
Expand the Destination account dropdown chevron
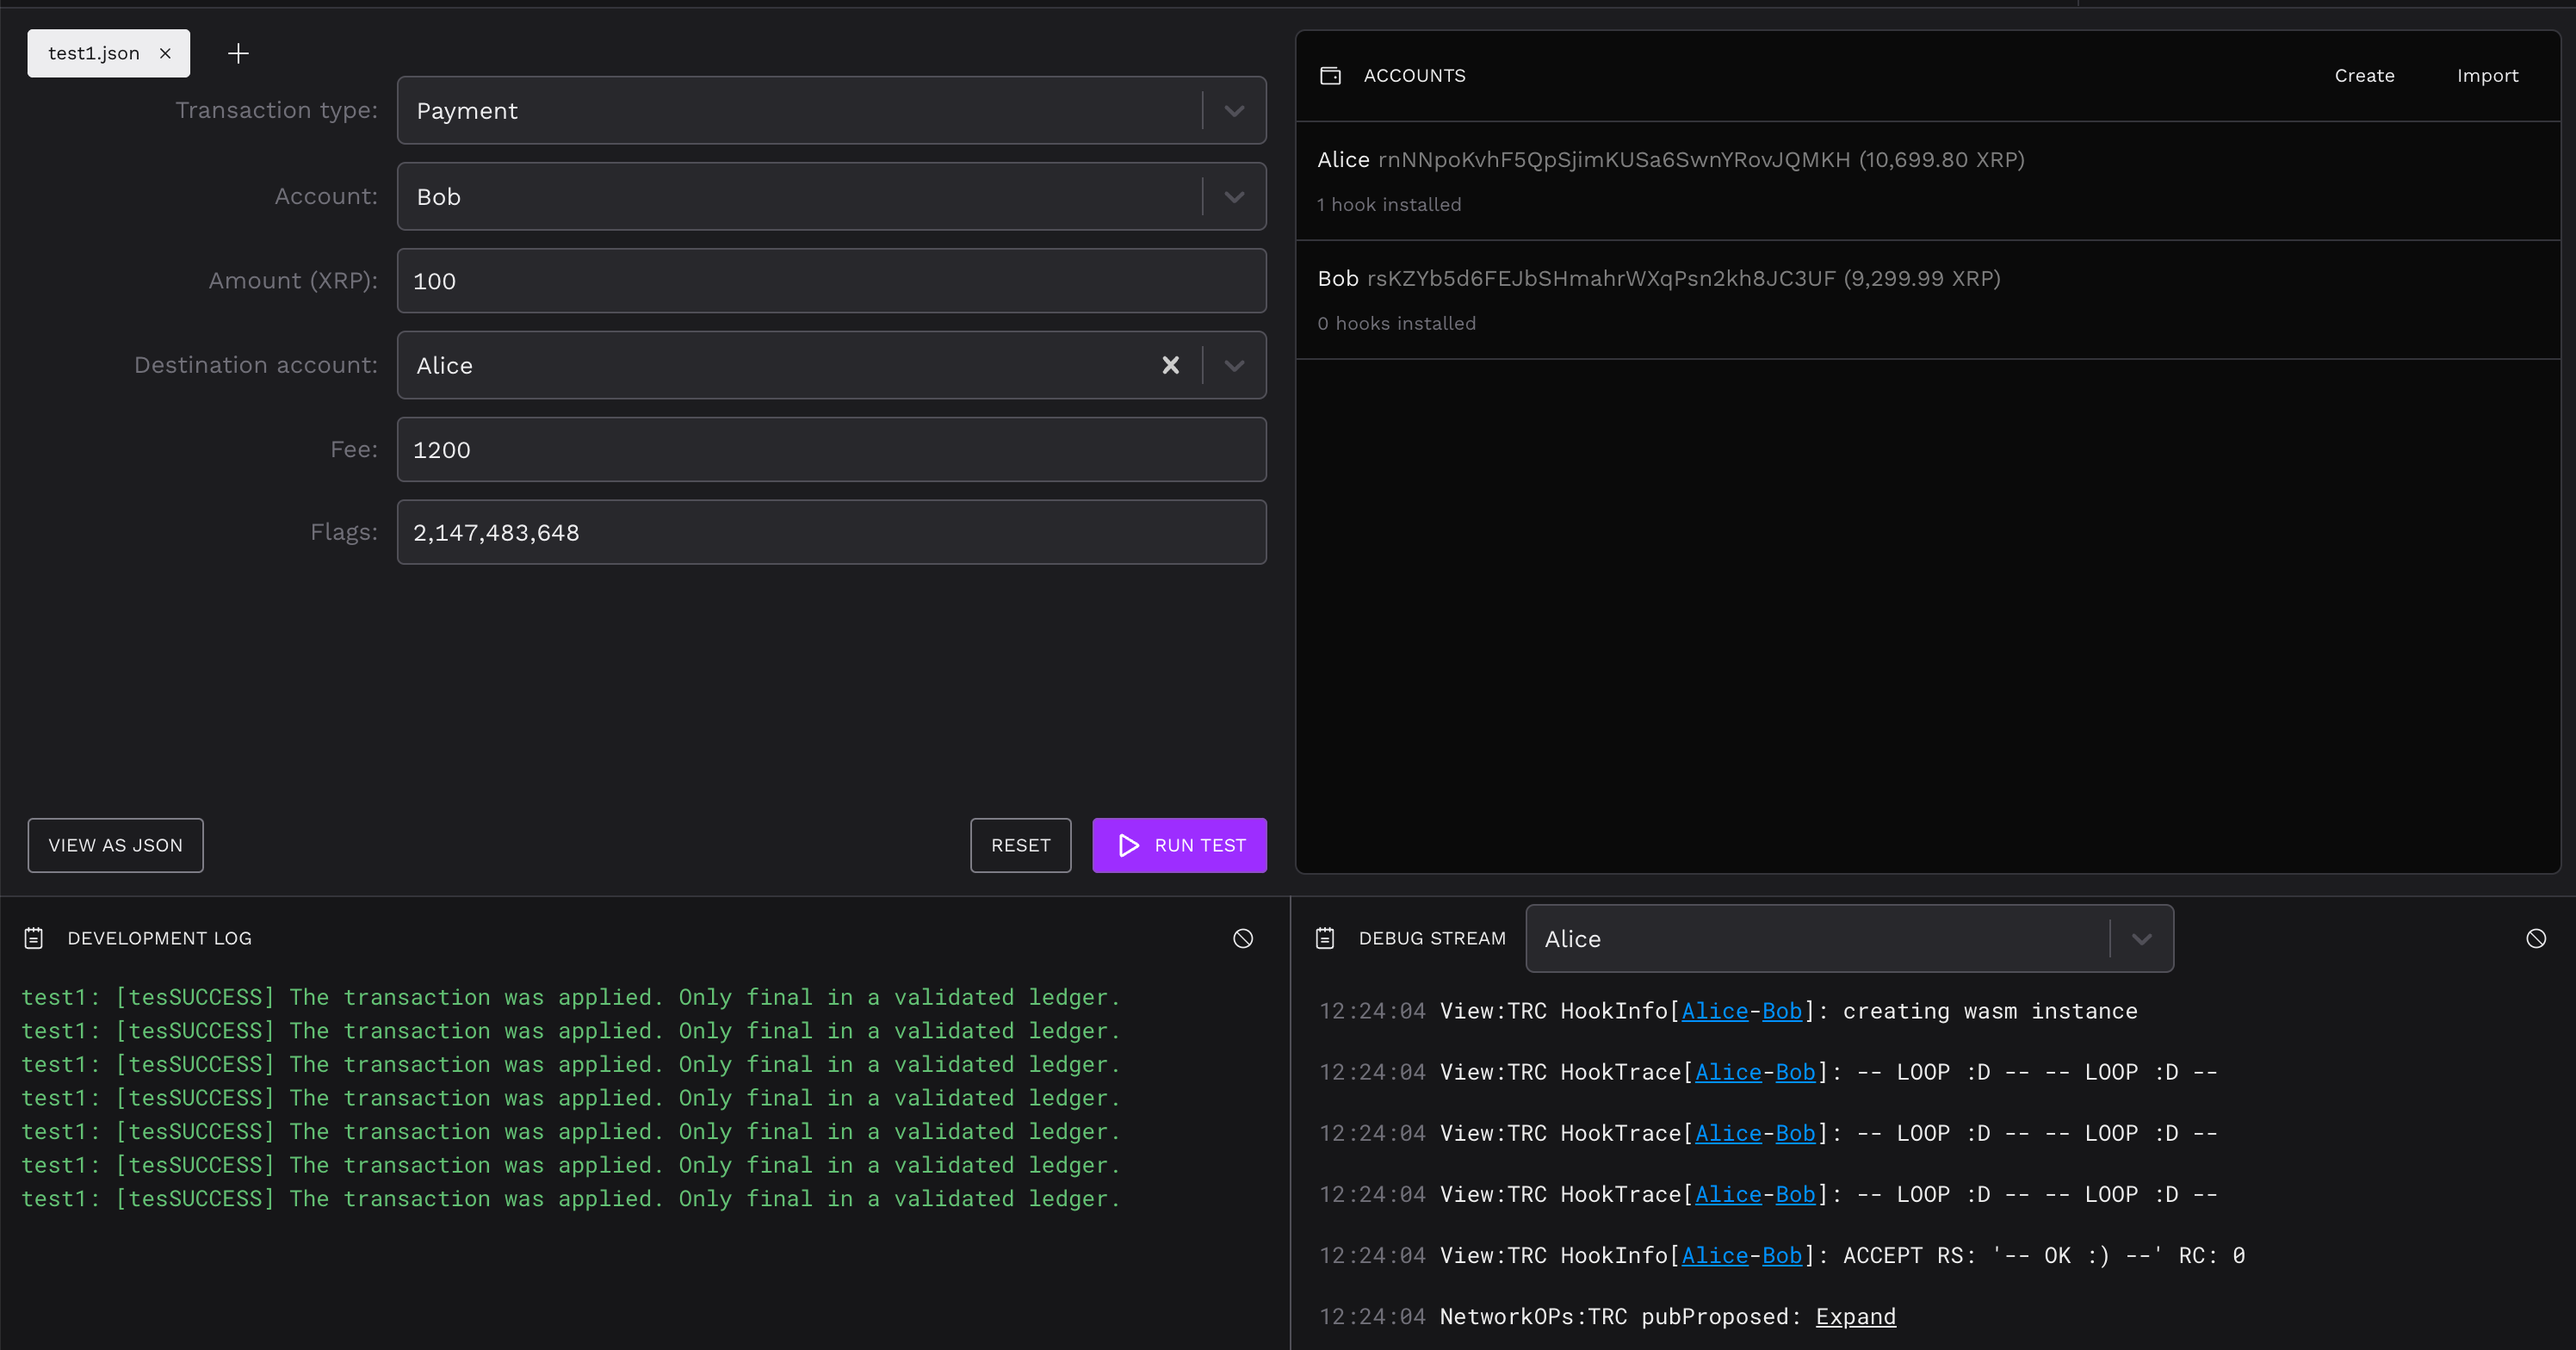click(x=1234, y=365)
